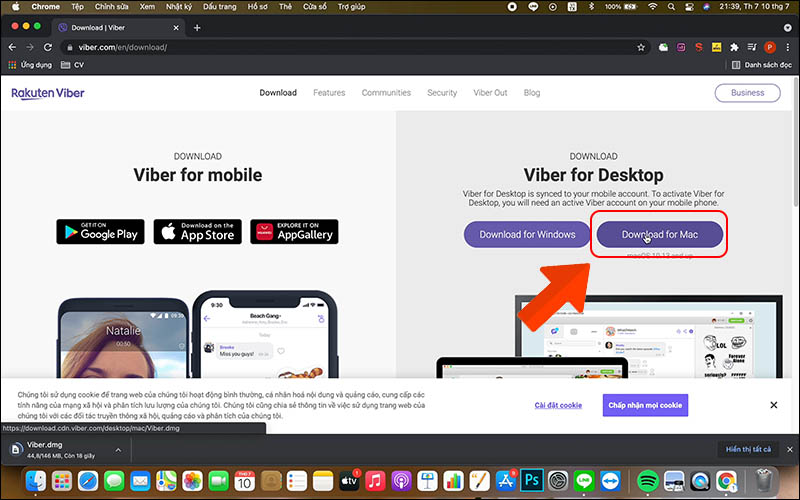800x500 pixels.
Task: Open the Nhật ký menu
Action: tap(179, 7)
